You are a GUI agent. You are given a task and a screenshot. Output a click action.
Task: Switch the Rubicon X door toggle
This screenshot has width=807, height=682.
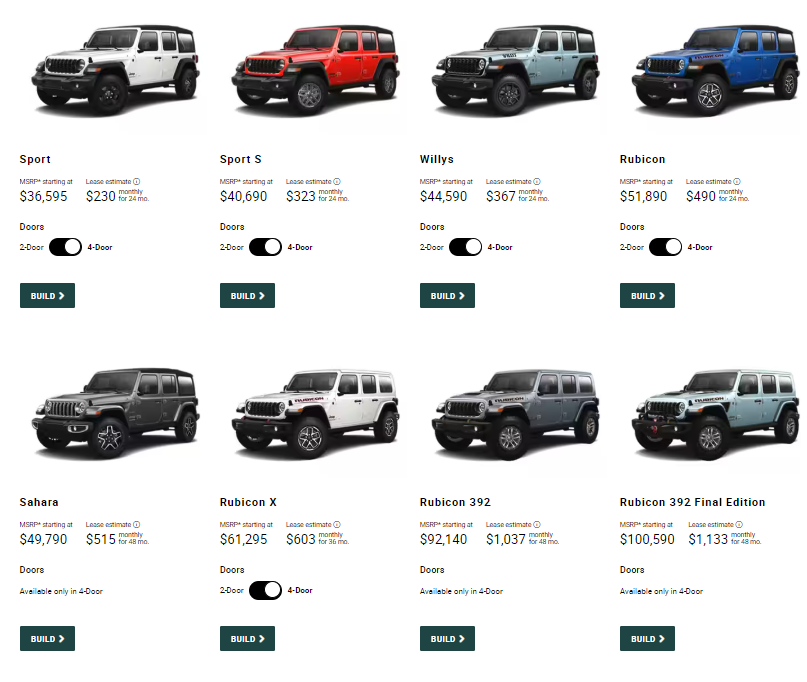click(266, 590)
